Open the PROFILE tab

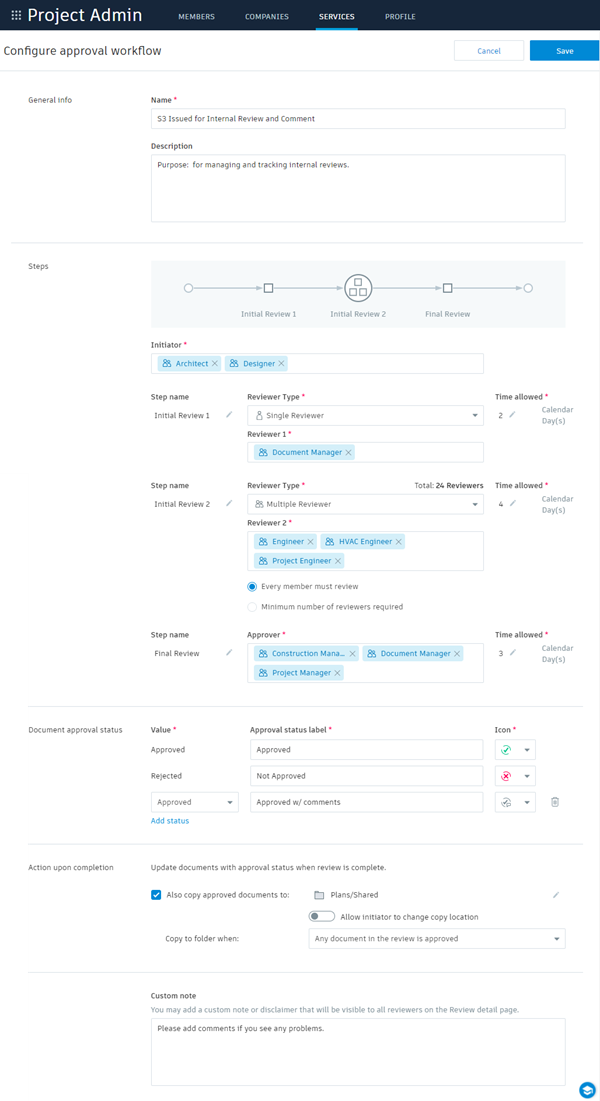[400, 16]
